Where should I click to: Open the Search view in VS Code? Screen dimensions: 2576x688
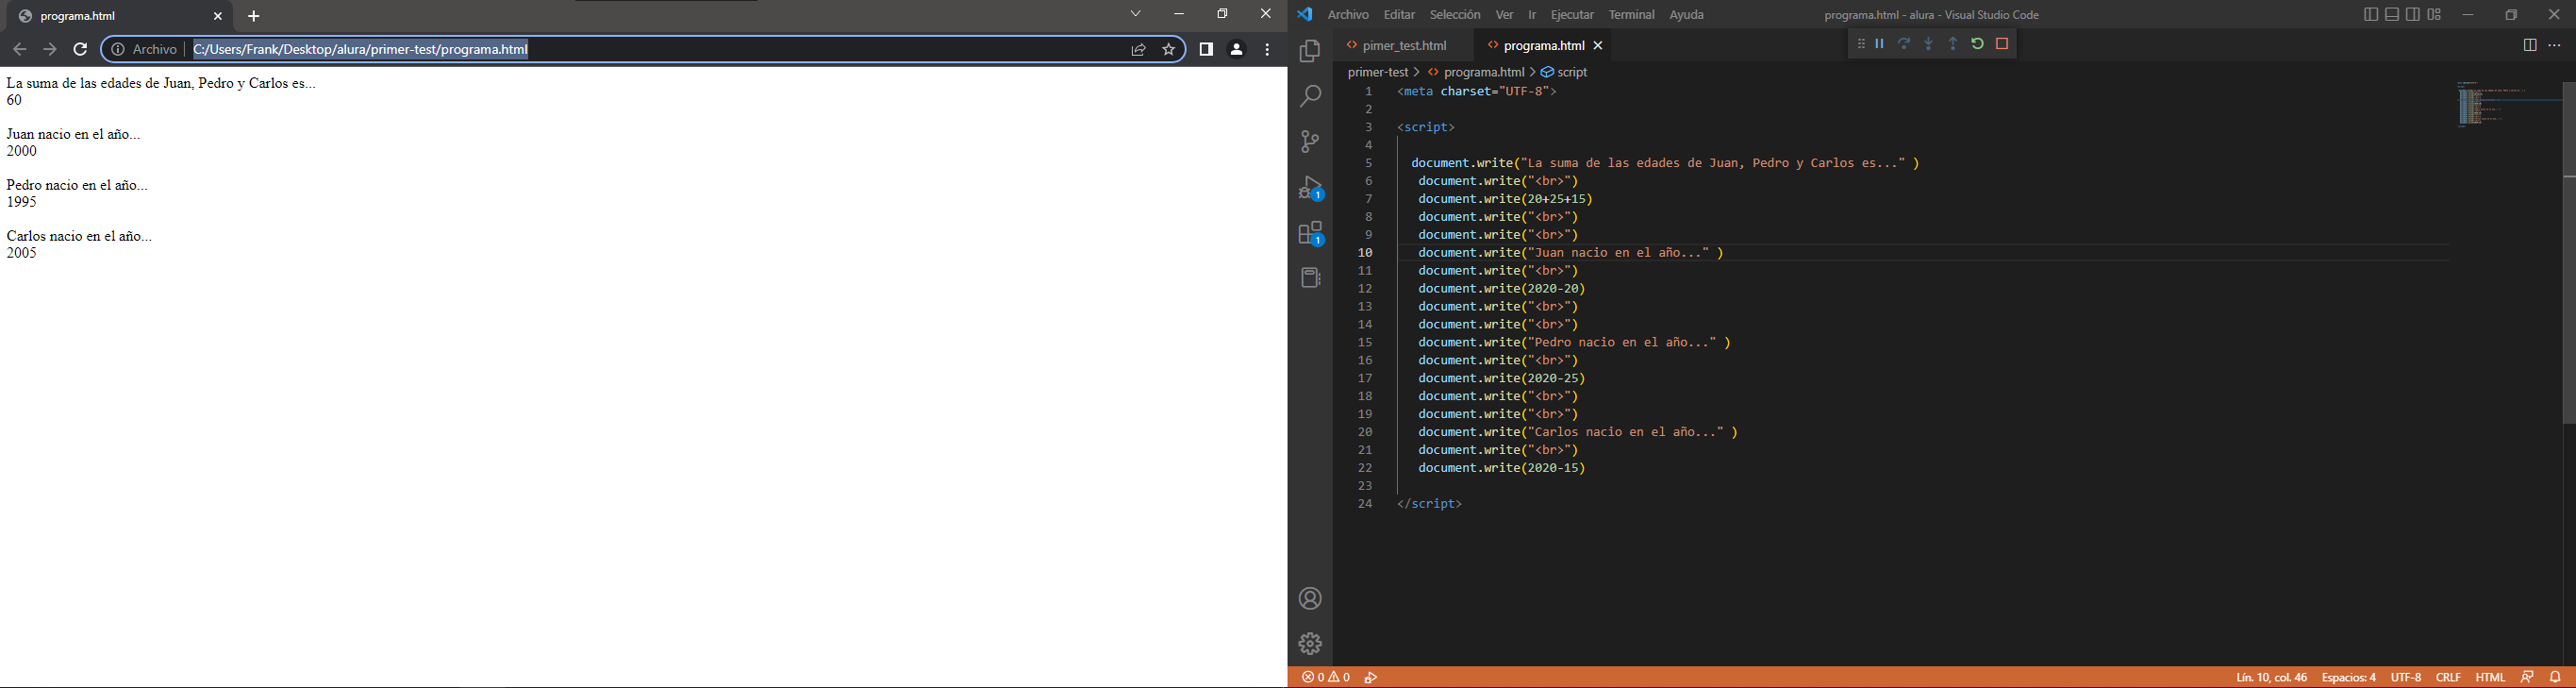pos(1310,96)
